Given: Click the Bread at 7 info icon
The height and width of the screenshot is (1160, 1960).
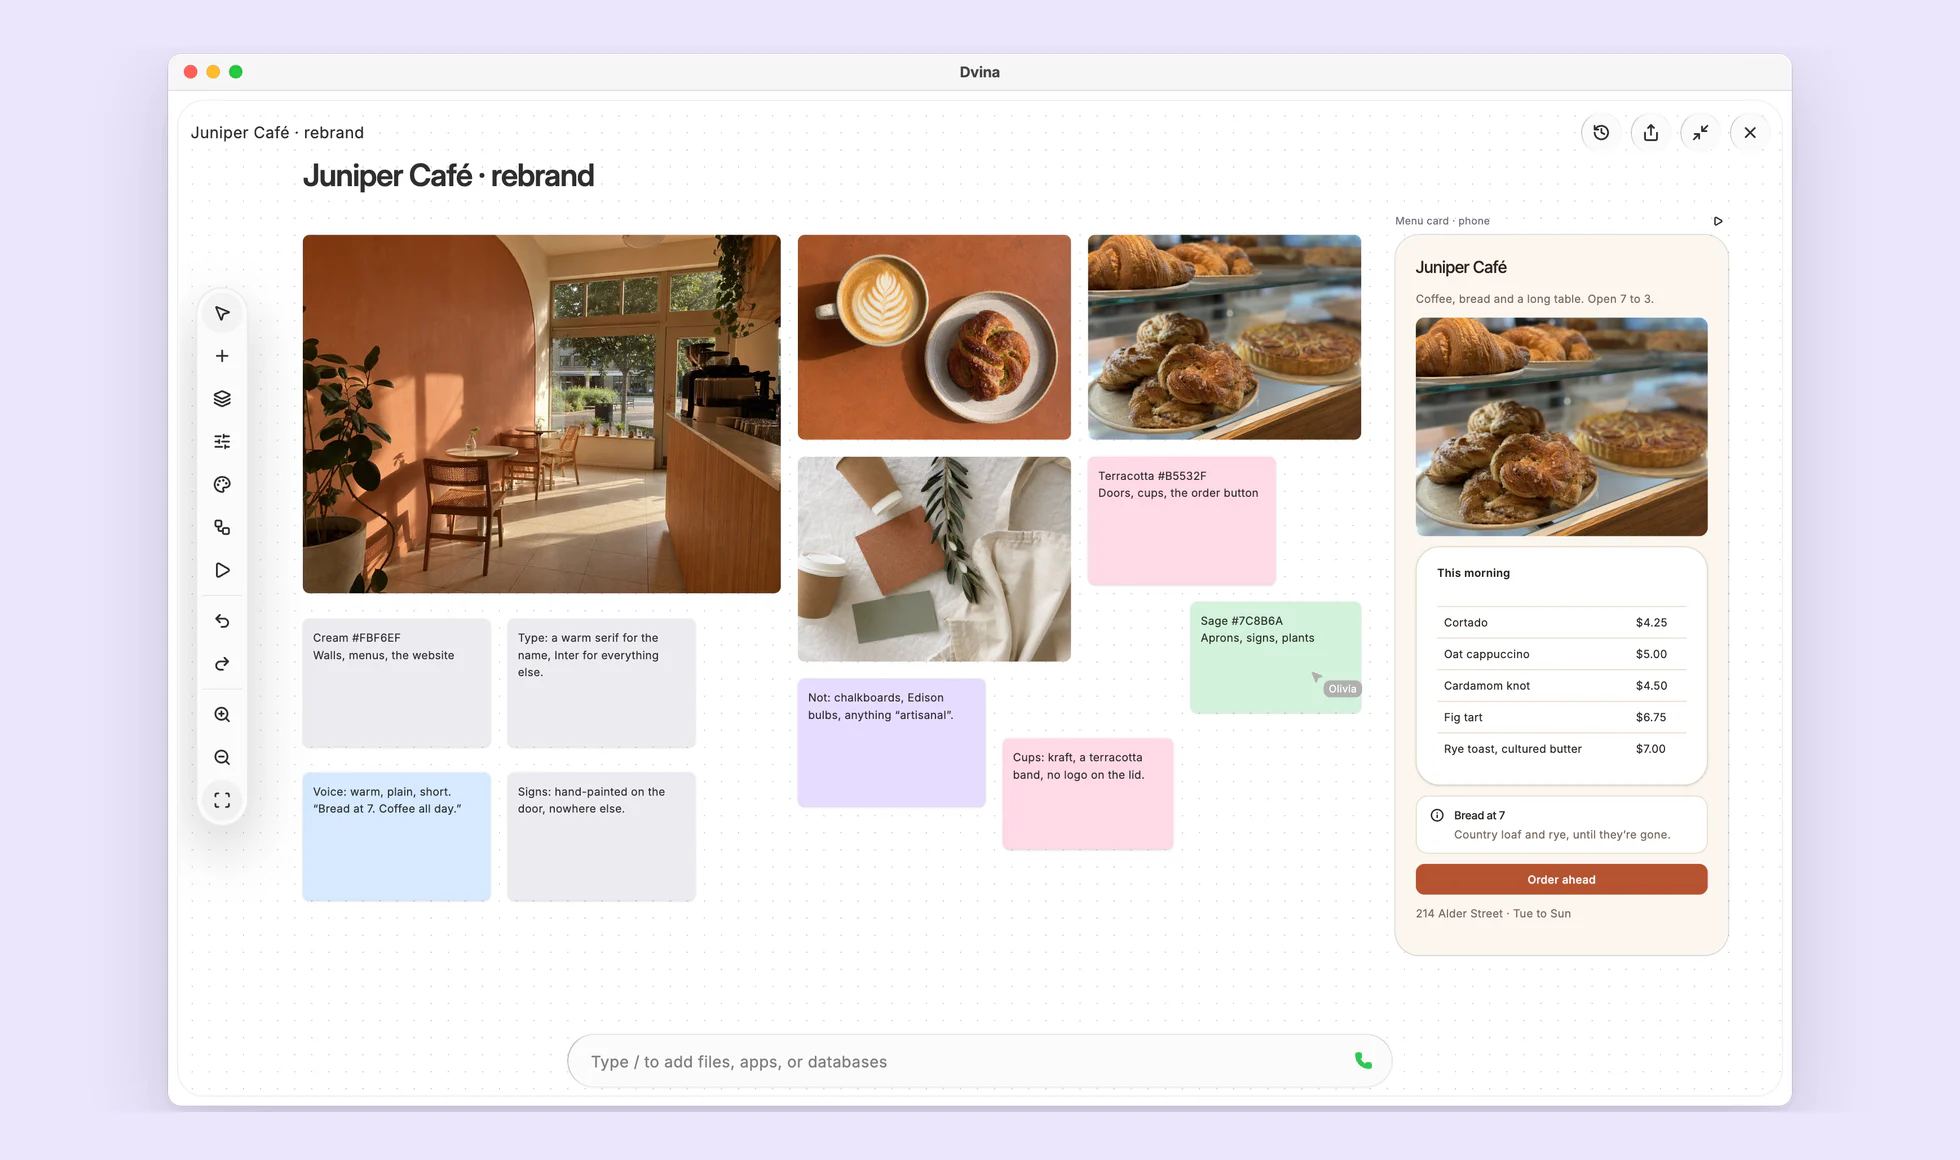Looking at the screenshot, I should tap(1437, 815).
